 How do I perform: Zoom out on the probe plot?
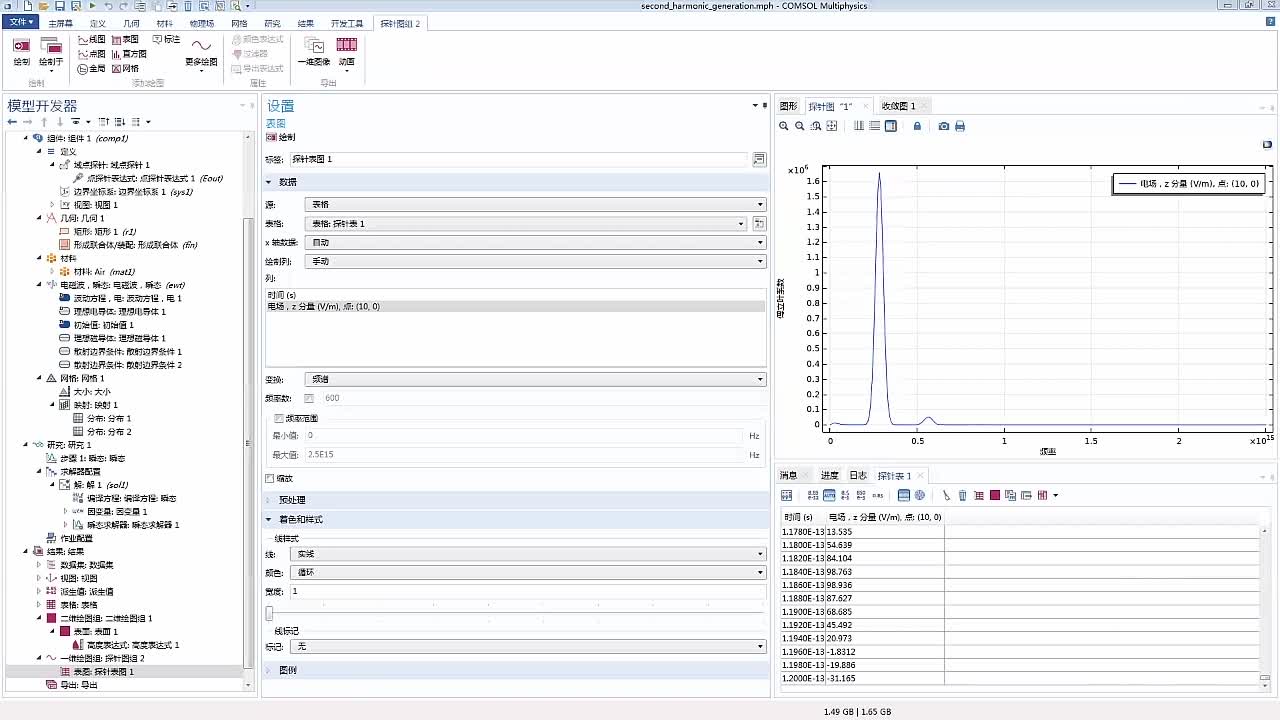click(800, 126)
